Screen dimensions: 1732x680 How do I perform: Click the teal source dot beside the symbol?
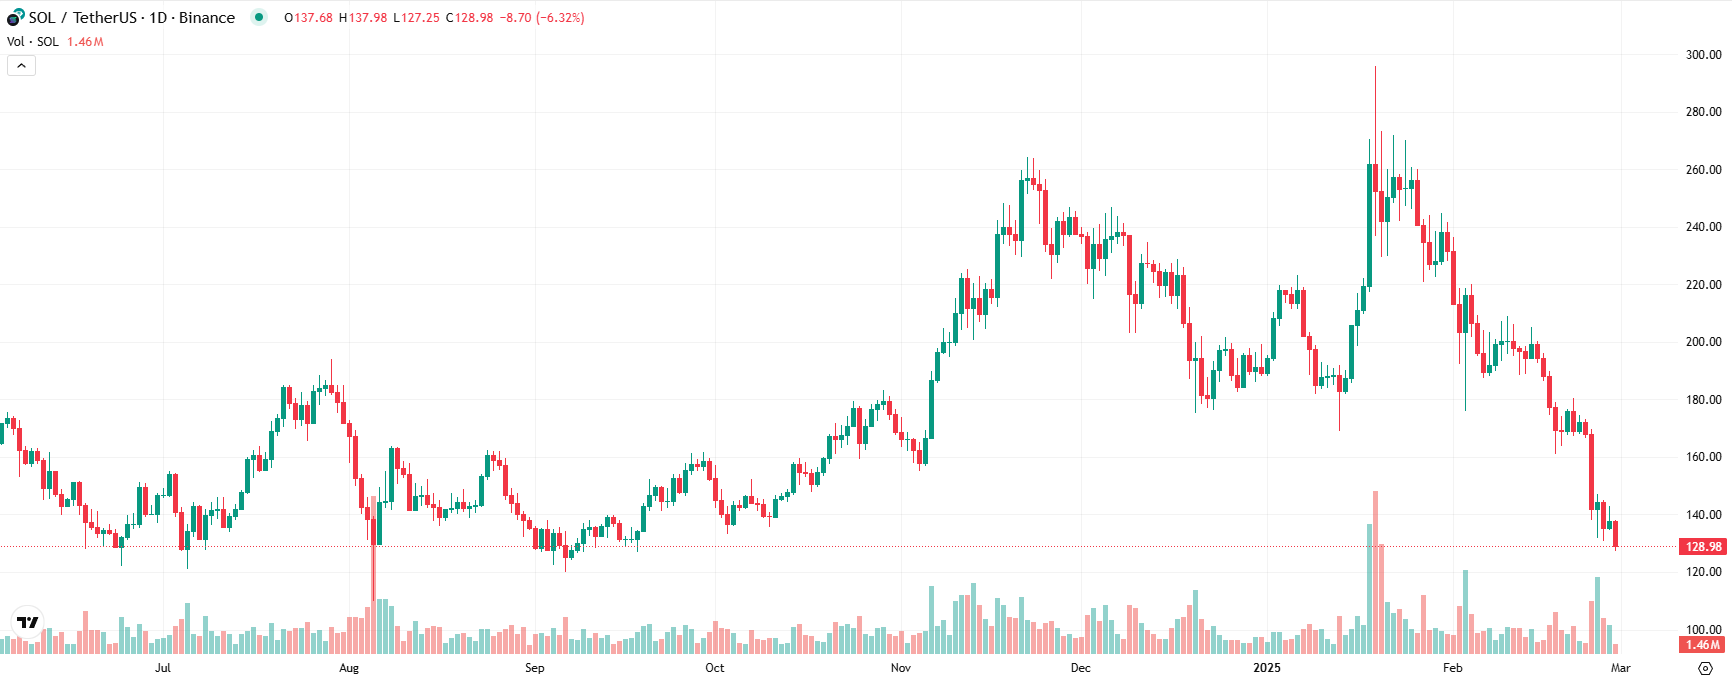[x=258, y=17]
